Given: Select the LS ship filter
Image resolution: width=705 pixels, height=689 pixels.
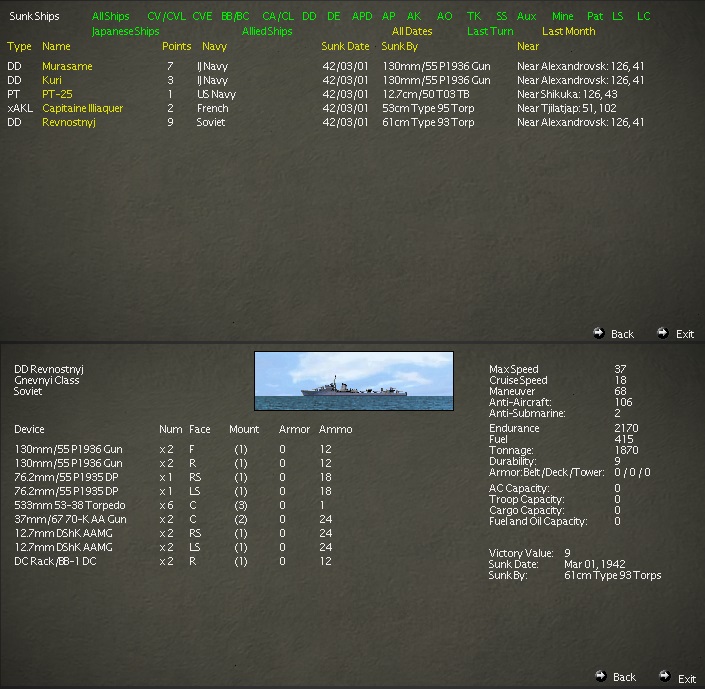Looking at the screenshot, I should tap(618, 16).
